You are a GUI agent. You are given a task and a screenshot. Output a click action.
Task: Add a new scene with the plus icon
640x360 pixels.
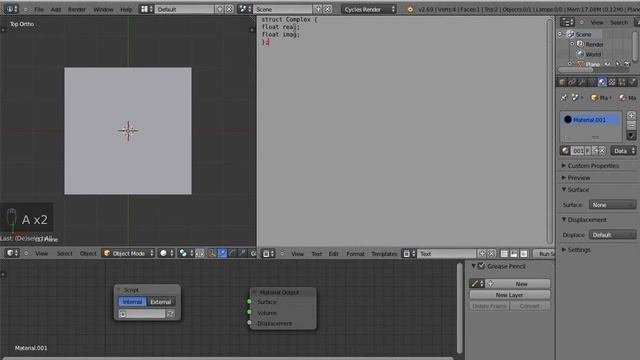(x=318, y=9)
